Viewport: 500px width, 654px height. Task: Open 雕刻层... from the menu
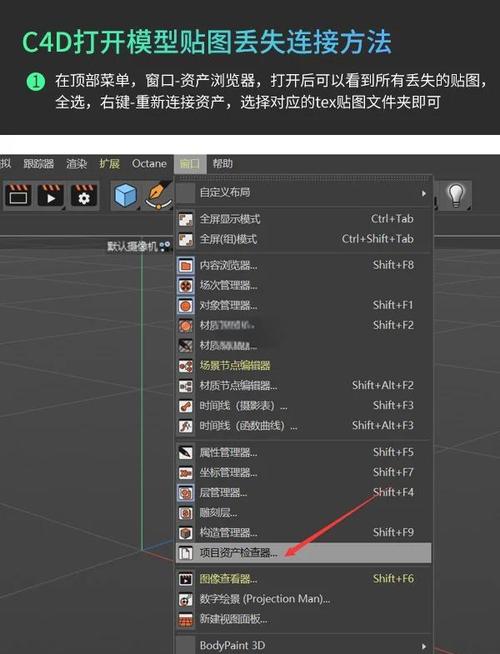click(x=303, y=513)
